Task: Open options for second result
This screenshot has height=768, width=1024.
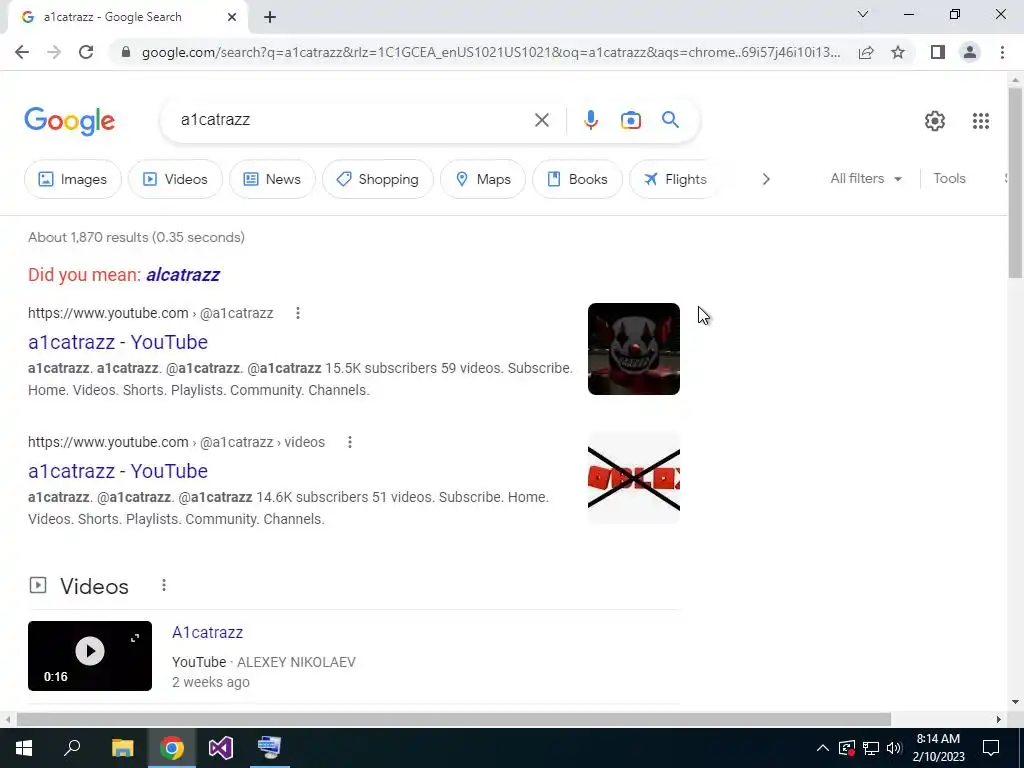Action: [x=349, y=442]
